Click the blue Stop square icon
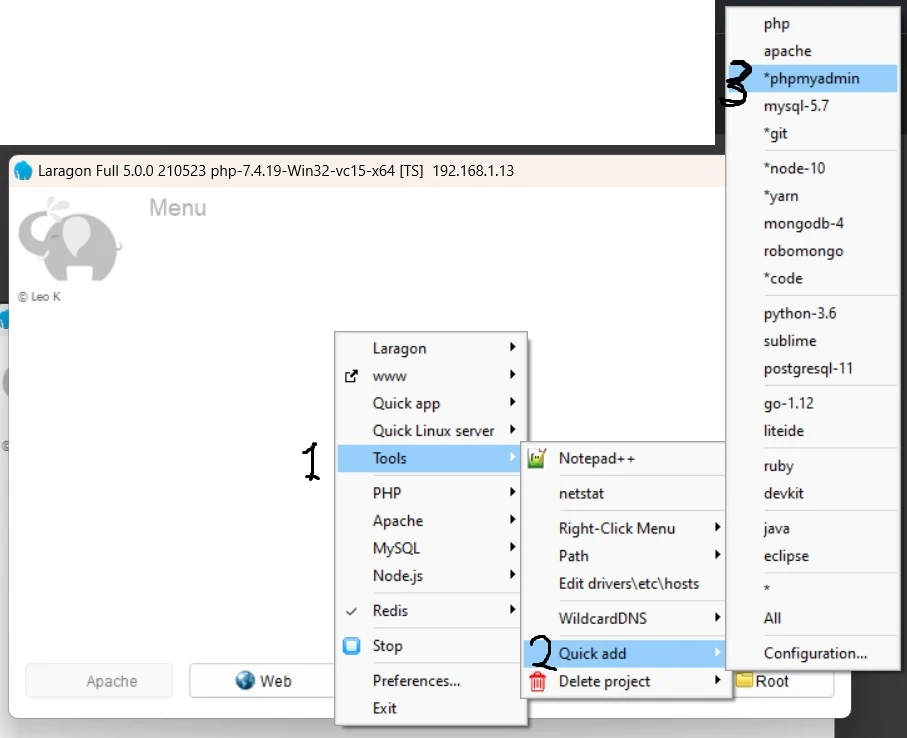The width and height of the screenshot is (907, 738). (x=352, y=645)
